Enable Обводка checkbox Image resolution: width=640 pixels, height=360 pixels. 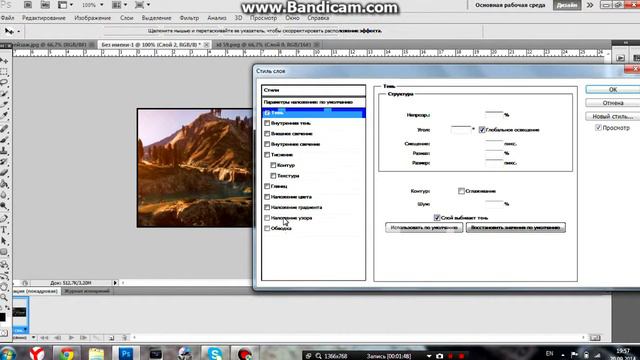click(x=267, y=229)
